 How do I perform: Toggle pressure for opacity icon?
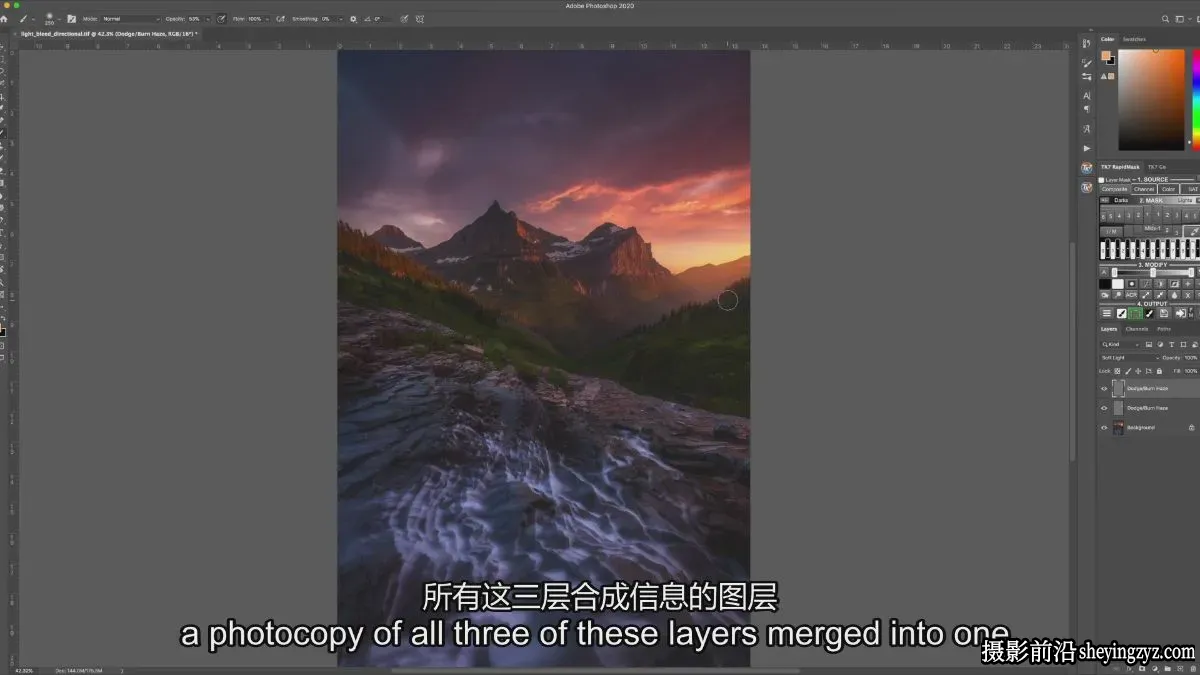221,19
